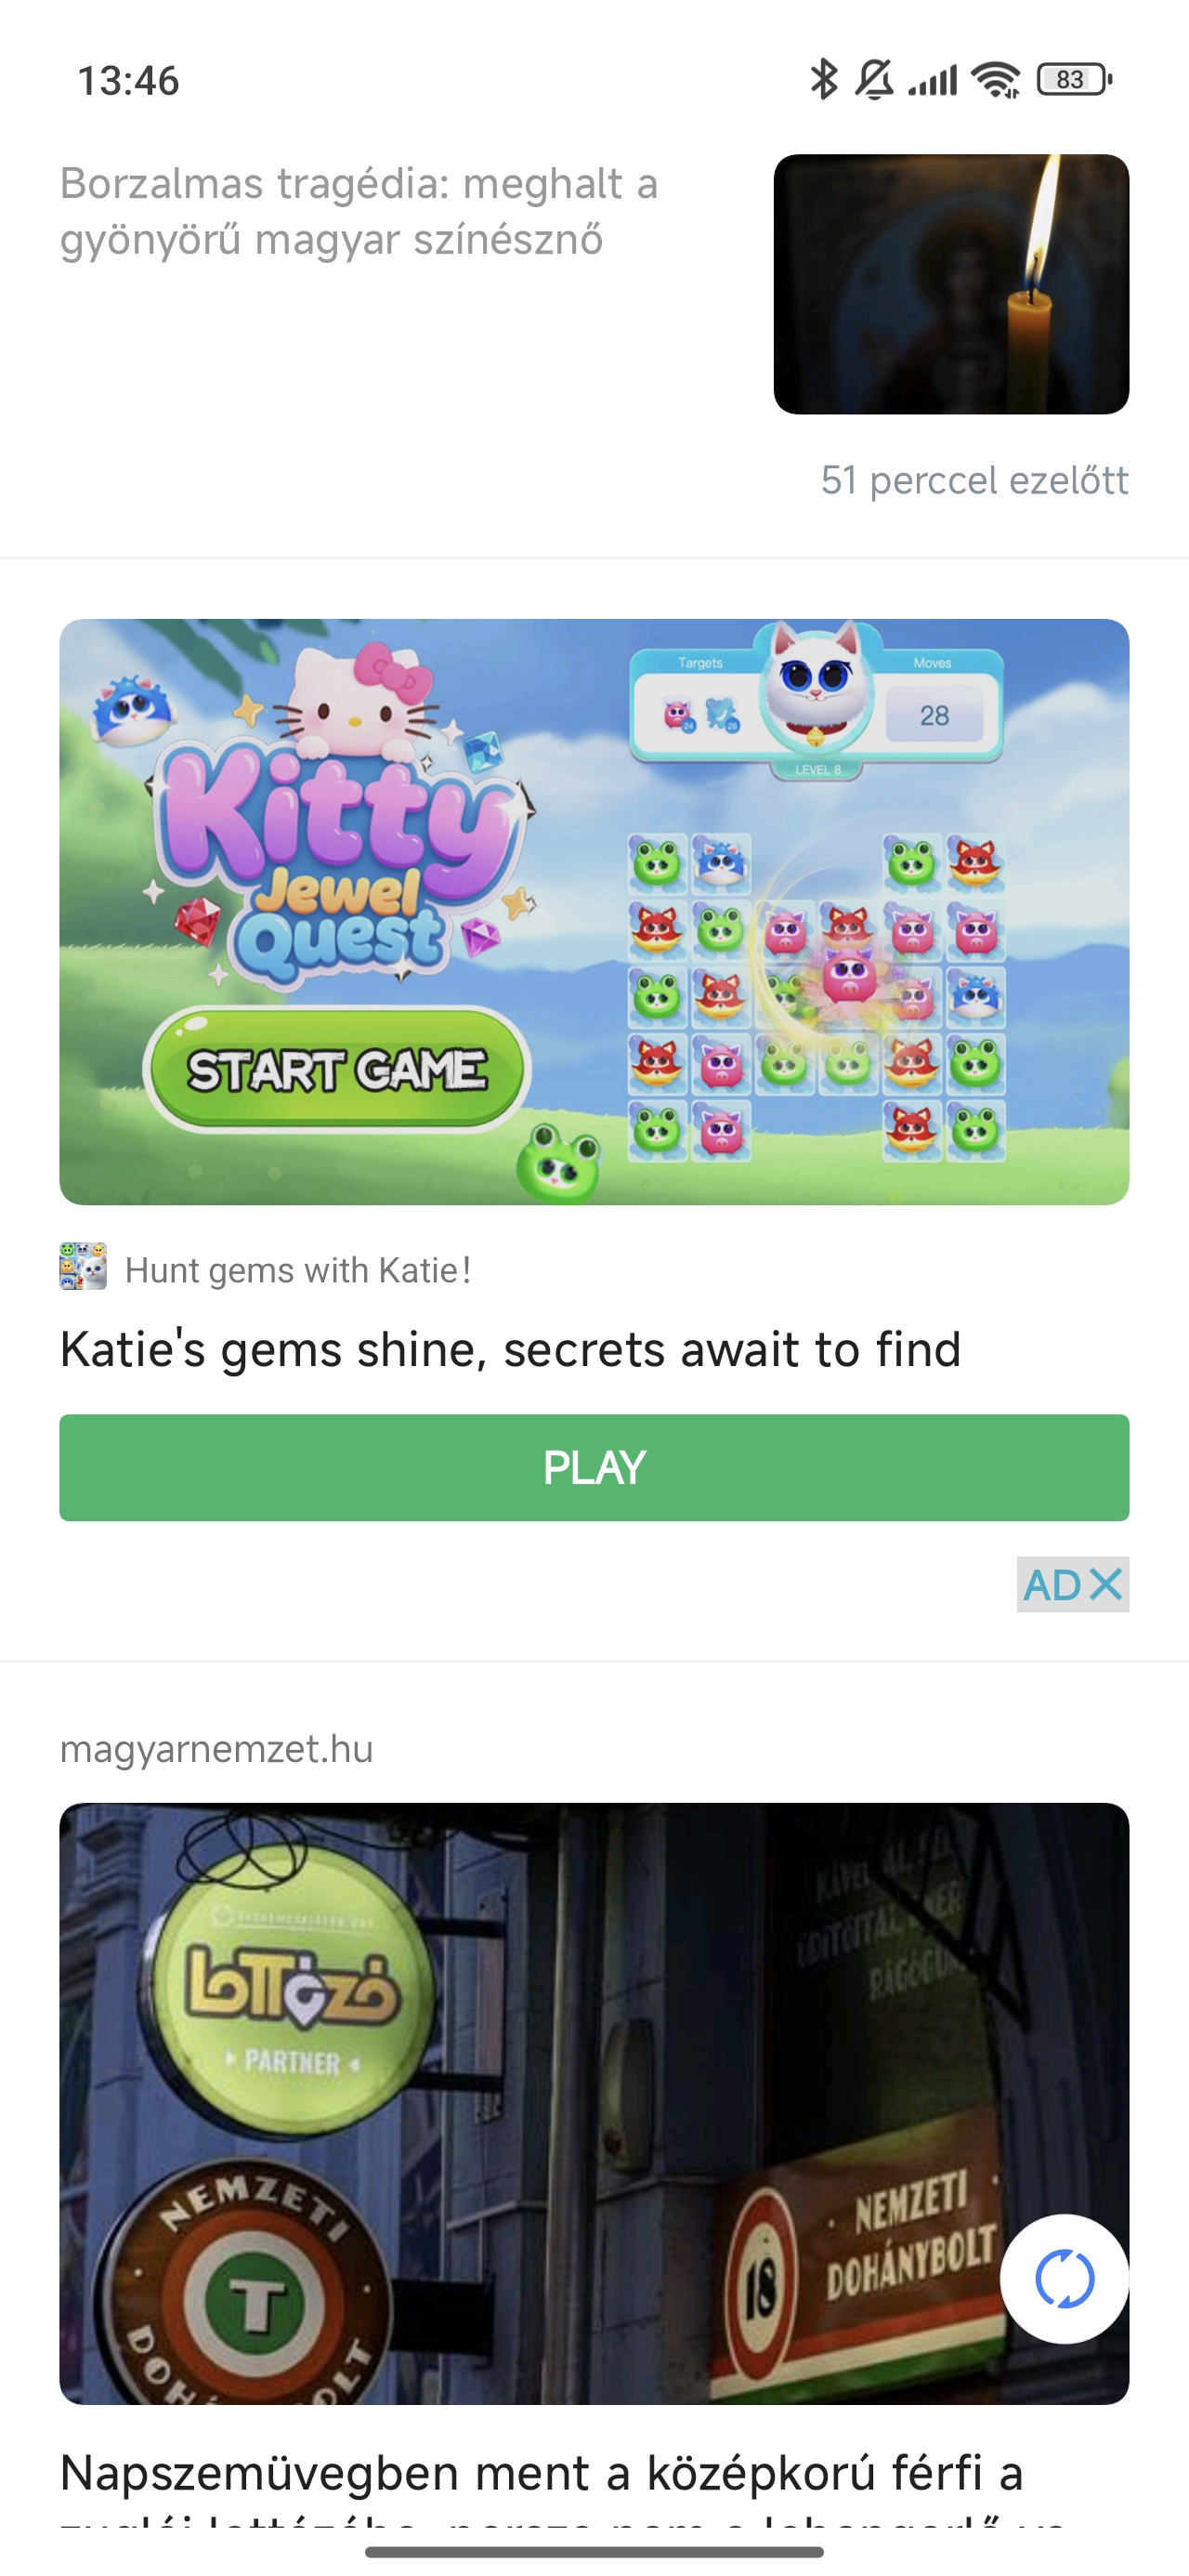Viewport: 1189px width, 2576px height.
Task: Tap START GAME in the ad banner
Action: [x=337, y=1069]
